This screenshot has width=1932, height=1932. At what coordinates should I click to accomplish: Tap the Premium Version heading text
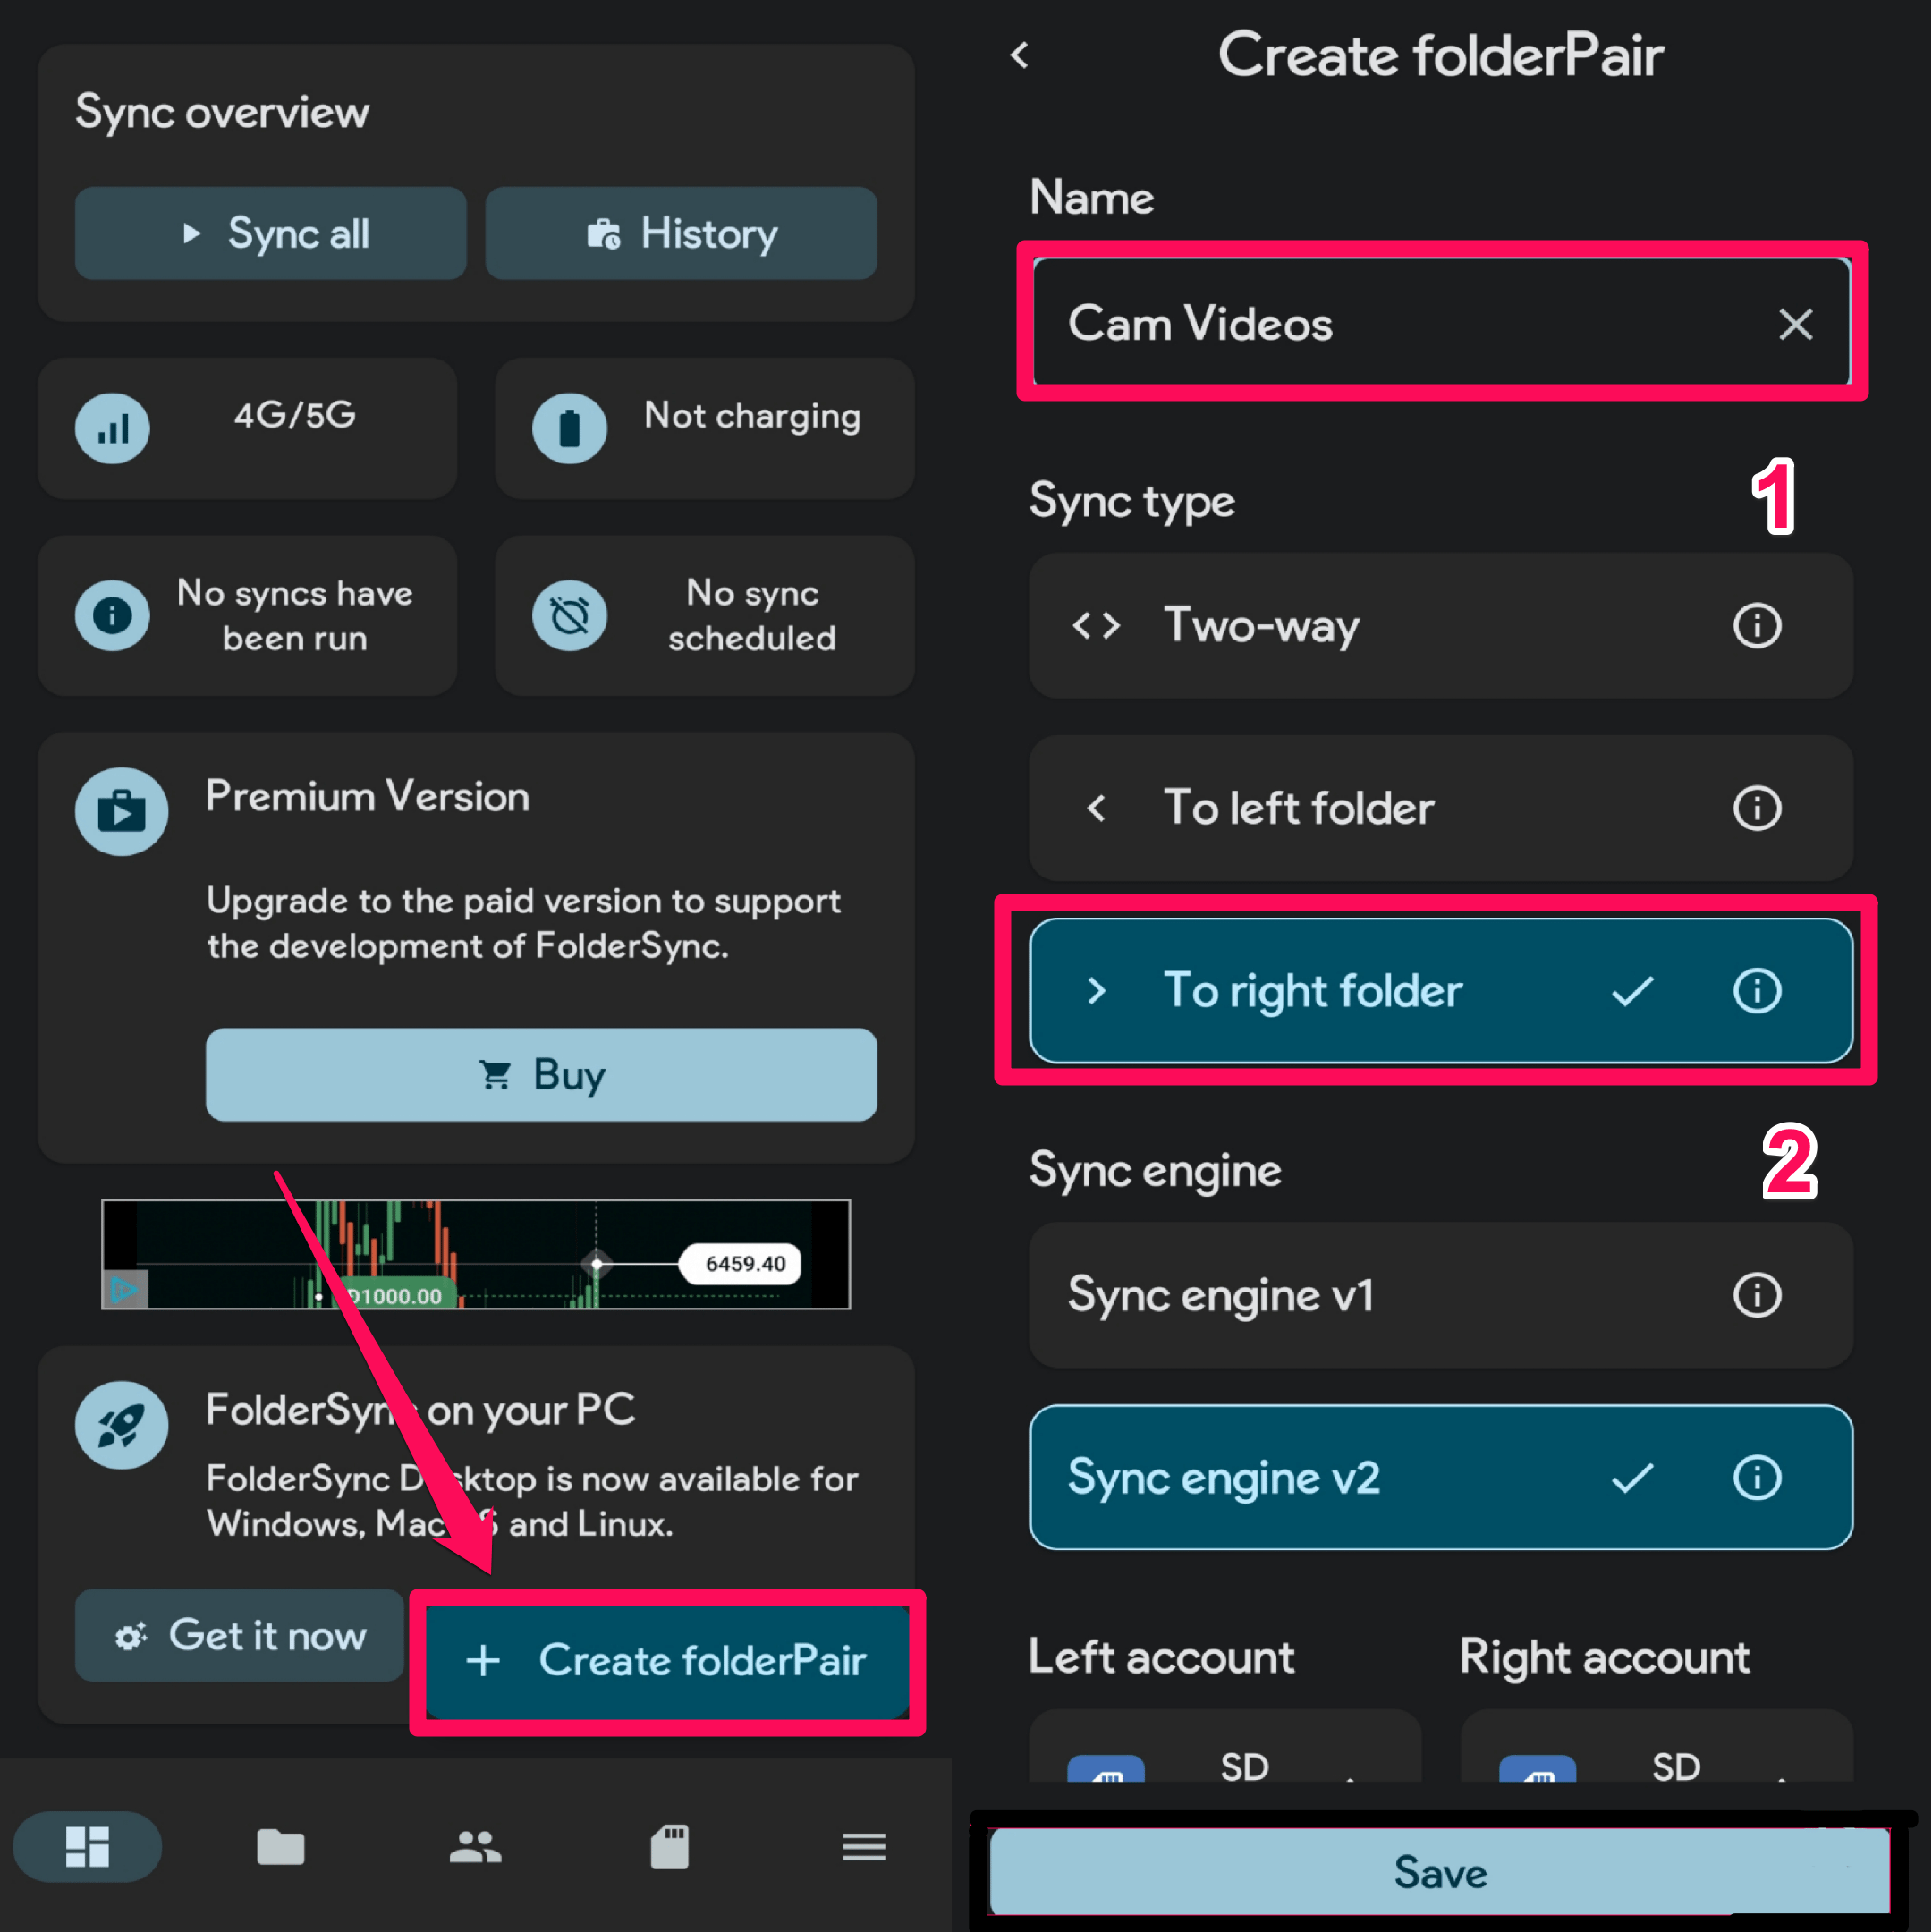click(368, 797)
